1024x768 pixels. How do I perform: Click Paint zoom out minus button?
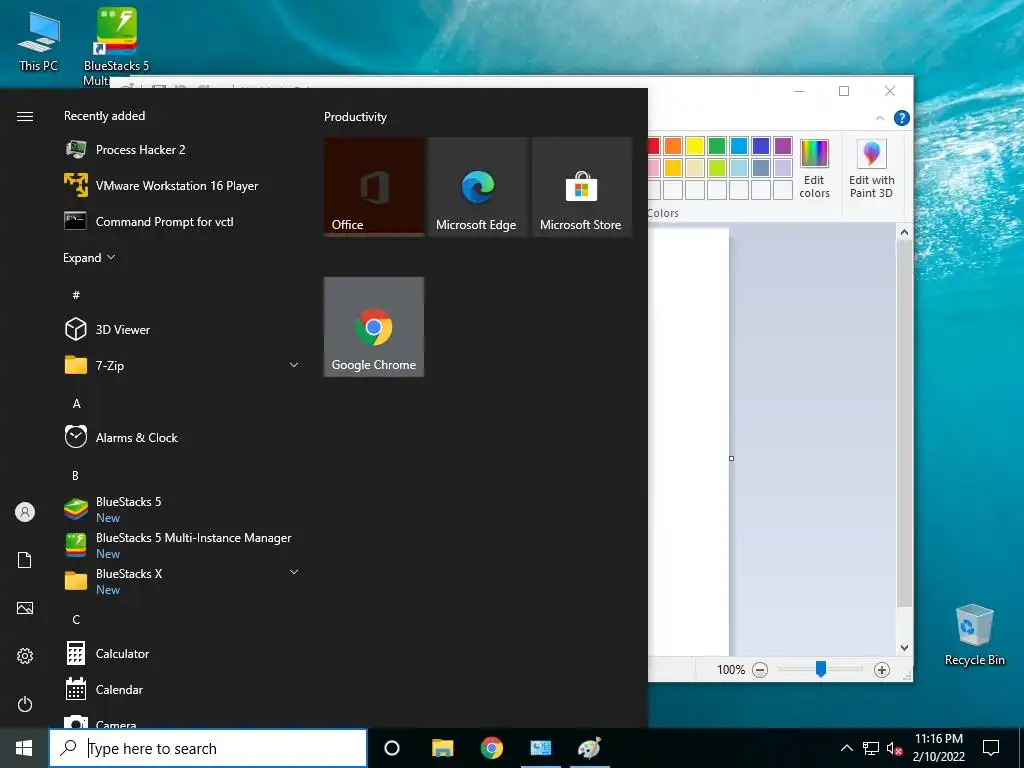coord(760,669)
